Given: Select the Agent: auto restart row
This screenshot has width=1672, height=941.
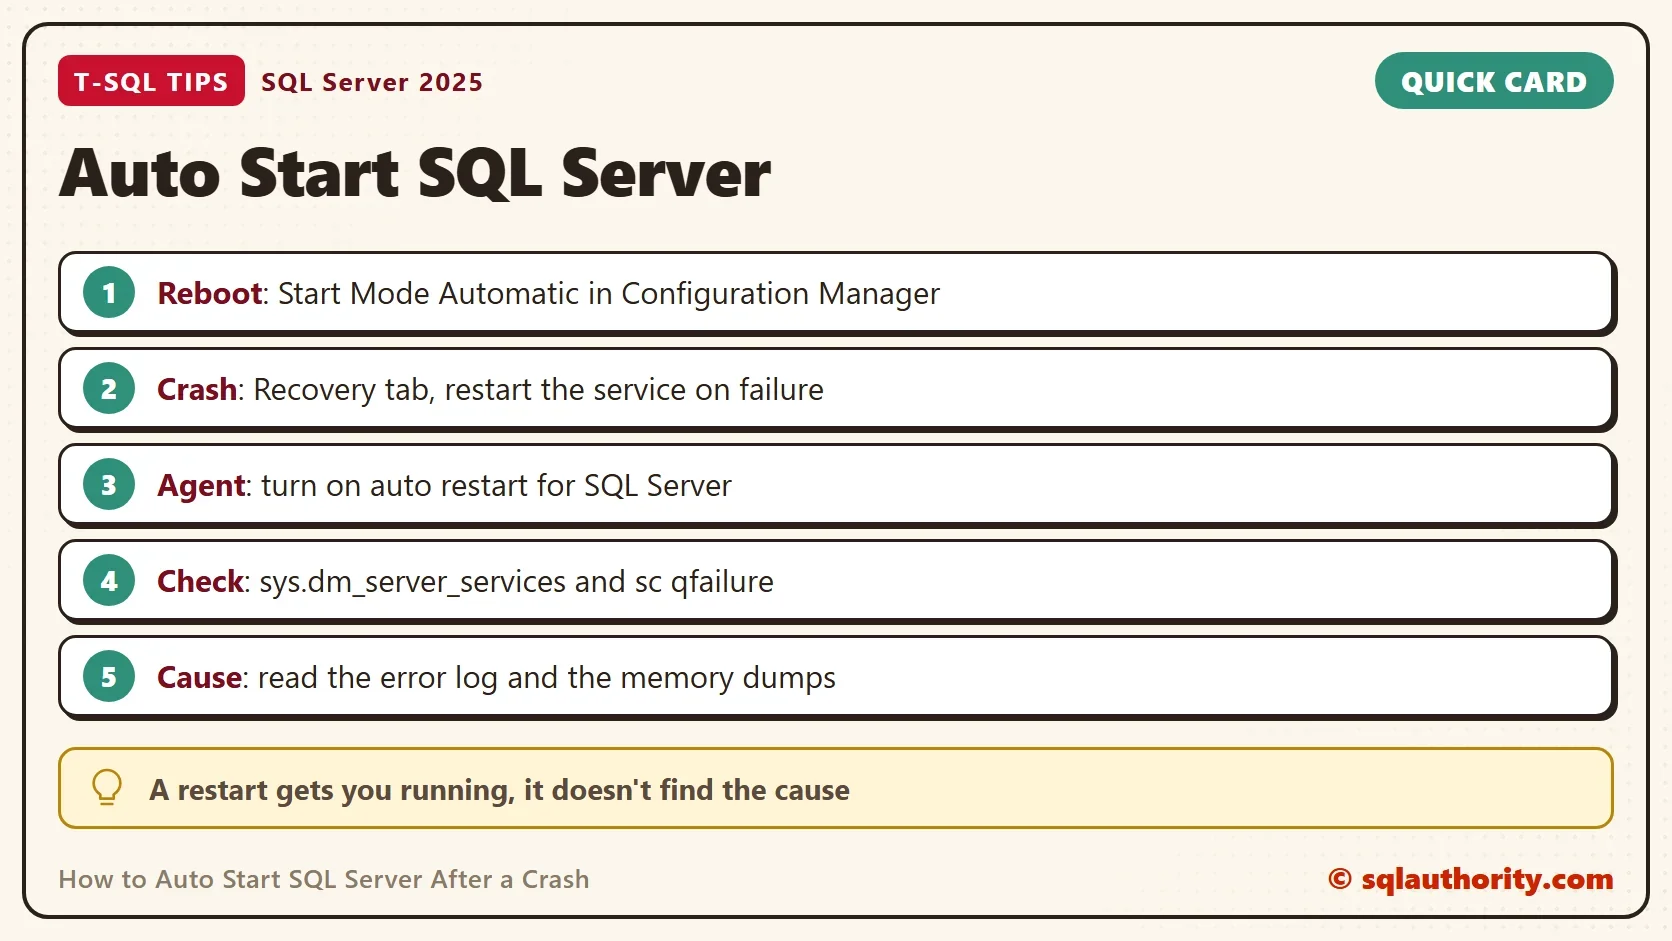Looking at the screenshot, I should pos(836,485).
